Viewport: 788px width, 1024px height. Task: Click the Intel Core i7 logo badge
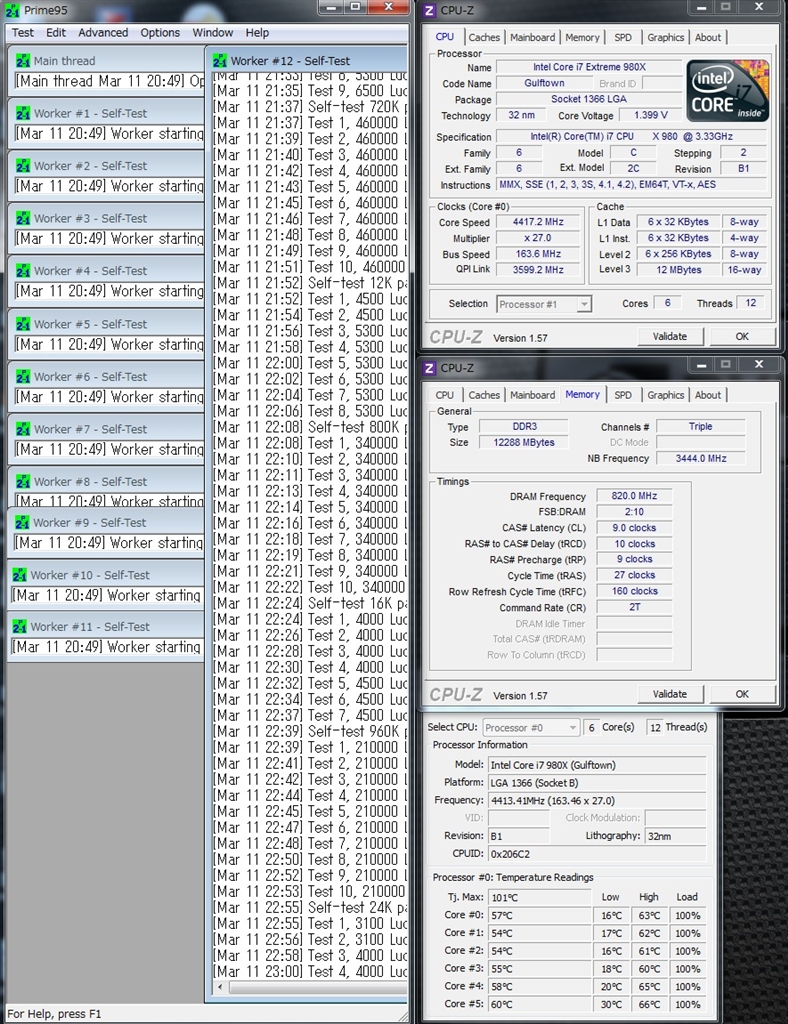pos(729,90)
